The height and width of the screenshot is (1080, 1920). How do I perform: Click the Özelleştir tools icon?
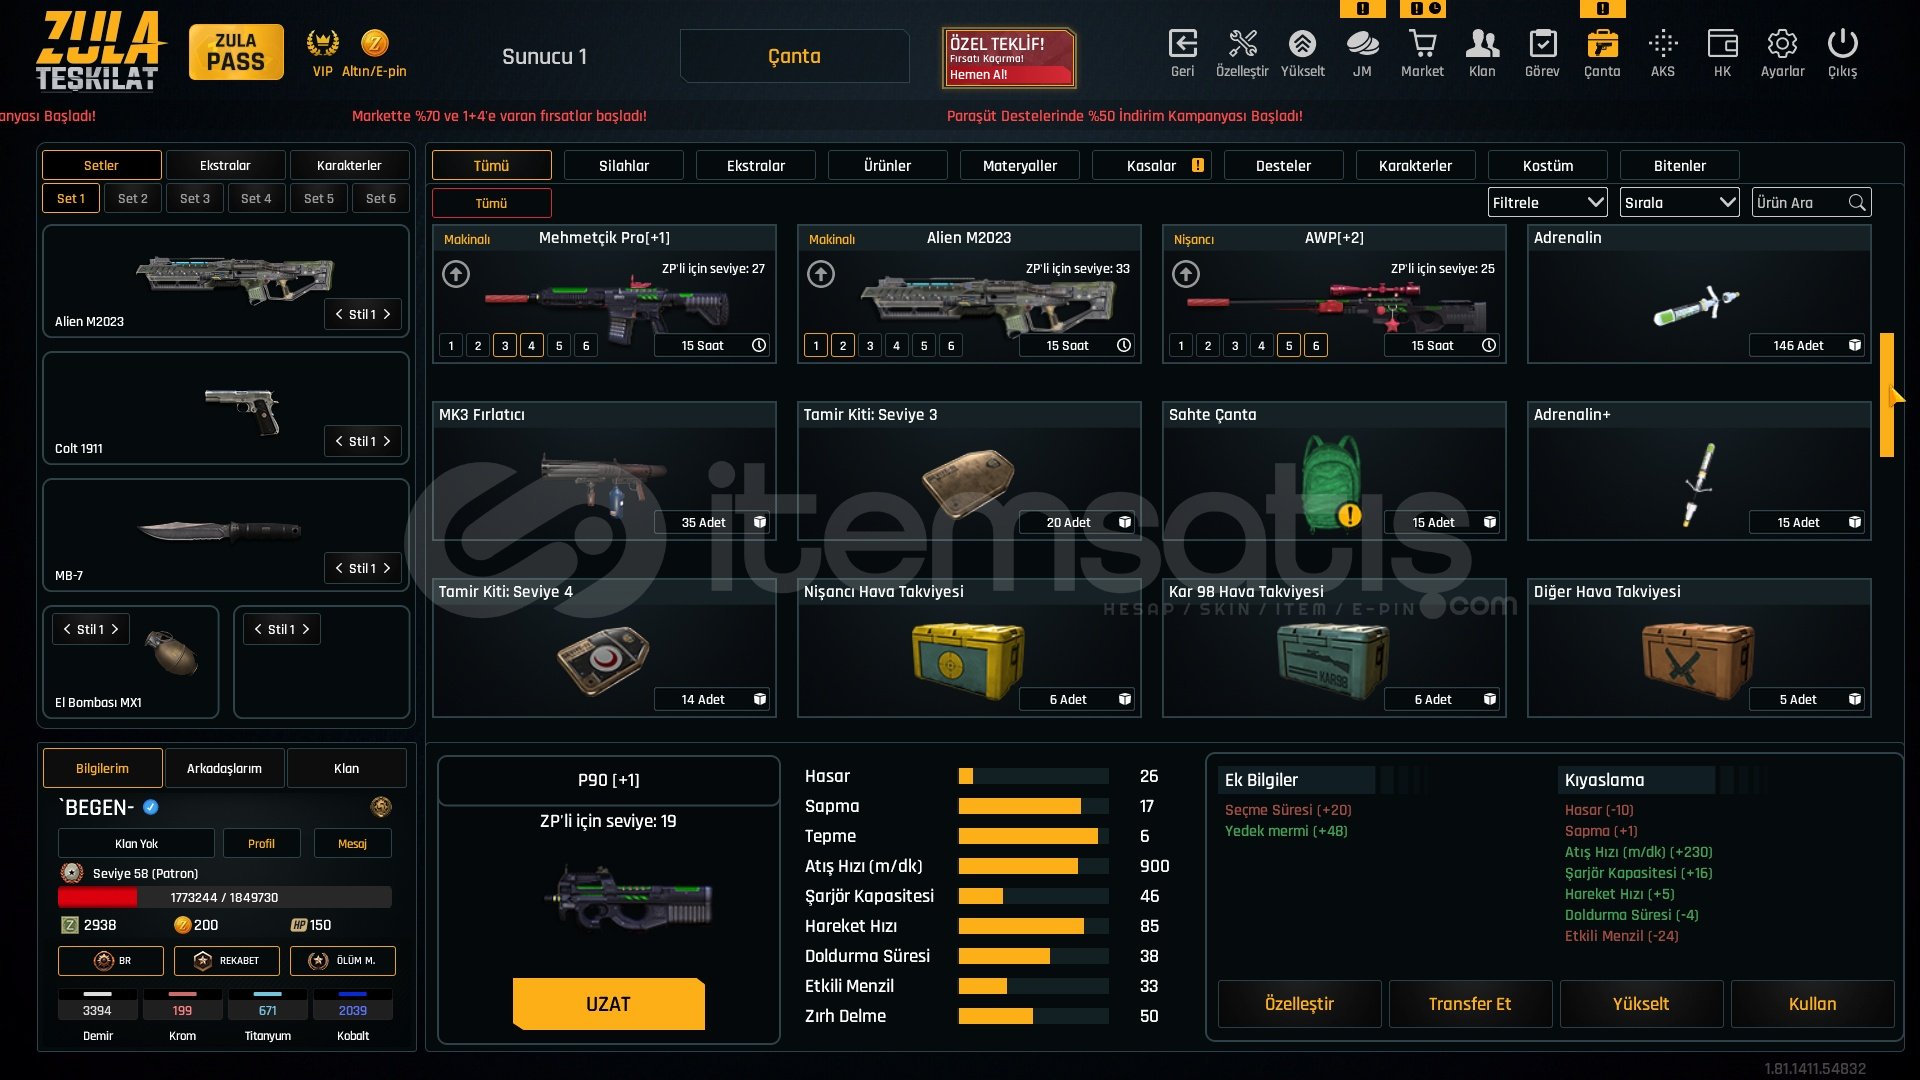[1242, 45]
